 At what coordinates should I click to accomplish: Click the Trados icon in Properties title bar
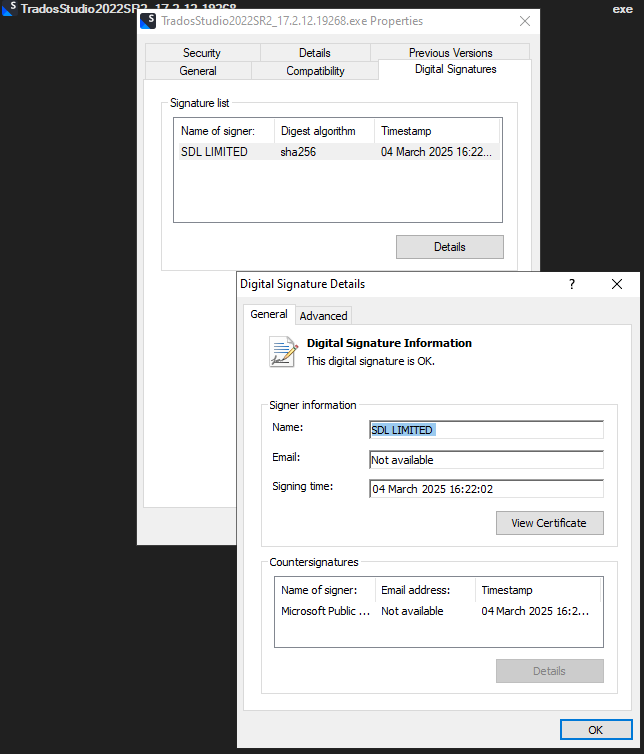(x=148, y=21)
